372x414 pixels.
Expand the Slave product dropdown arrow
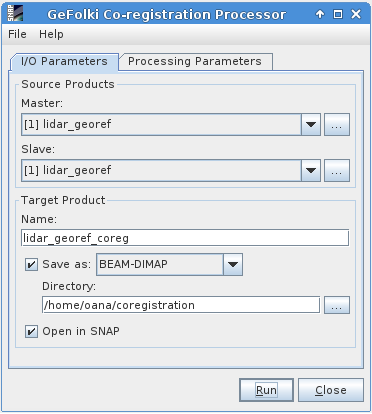click(311, 171)
